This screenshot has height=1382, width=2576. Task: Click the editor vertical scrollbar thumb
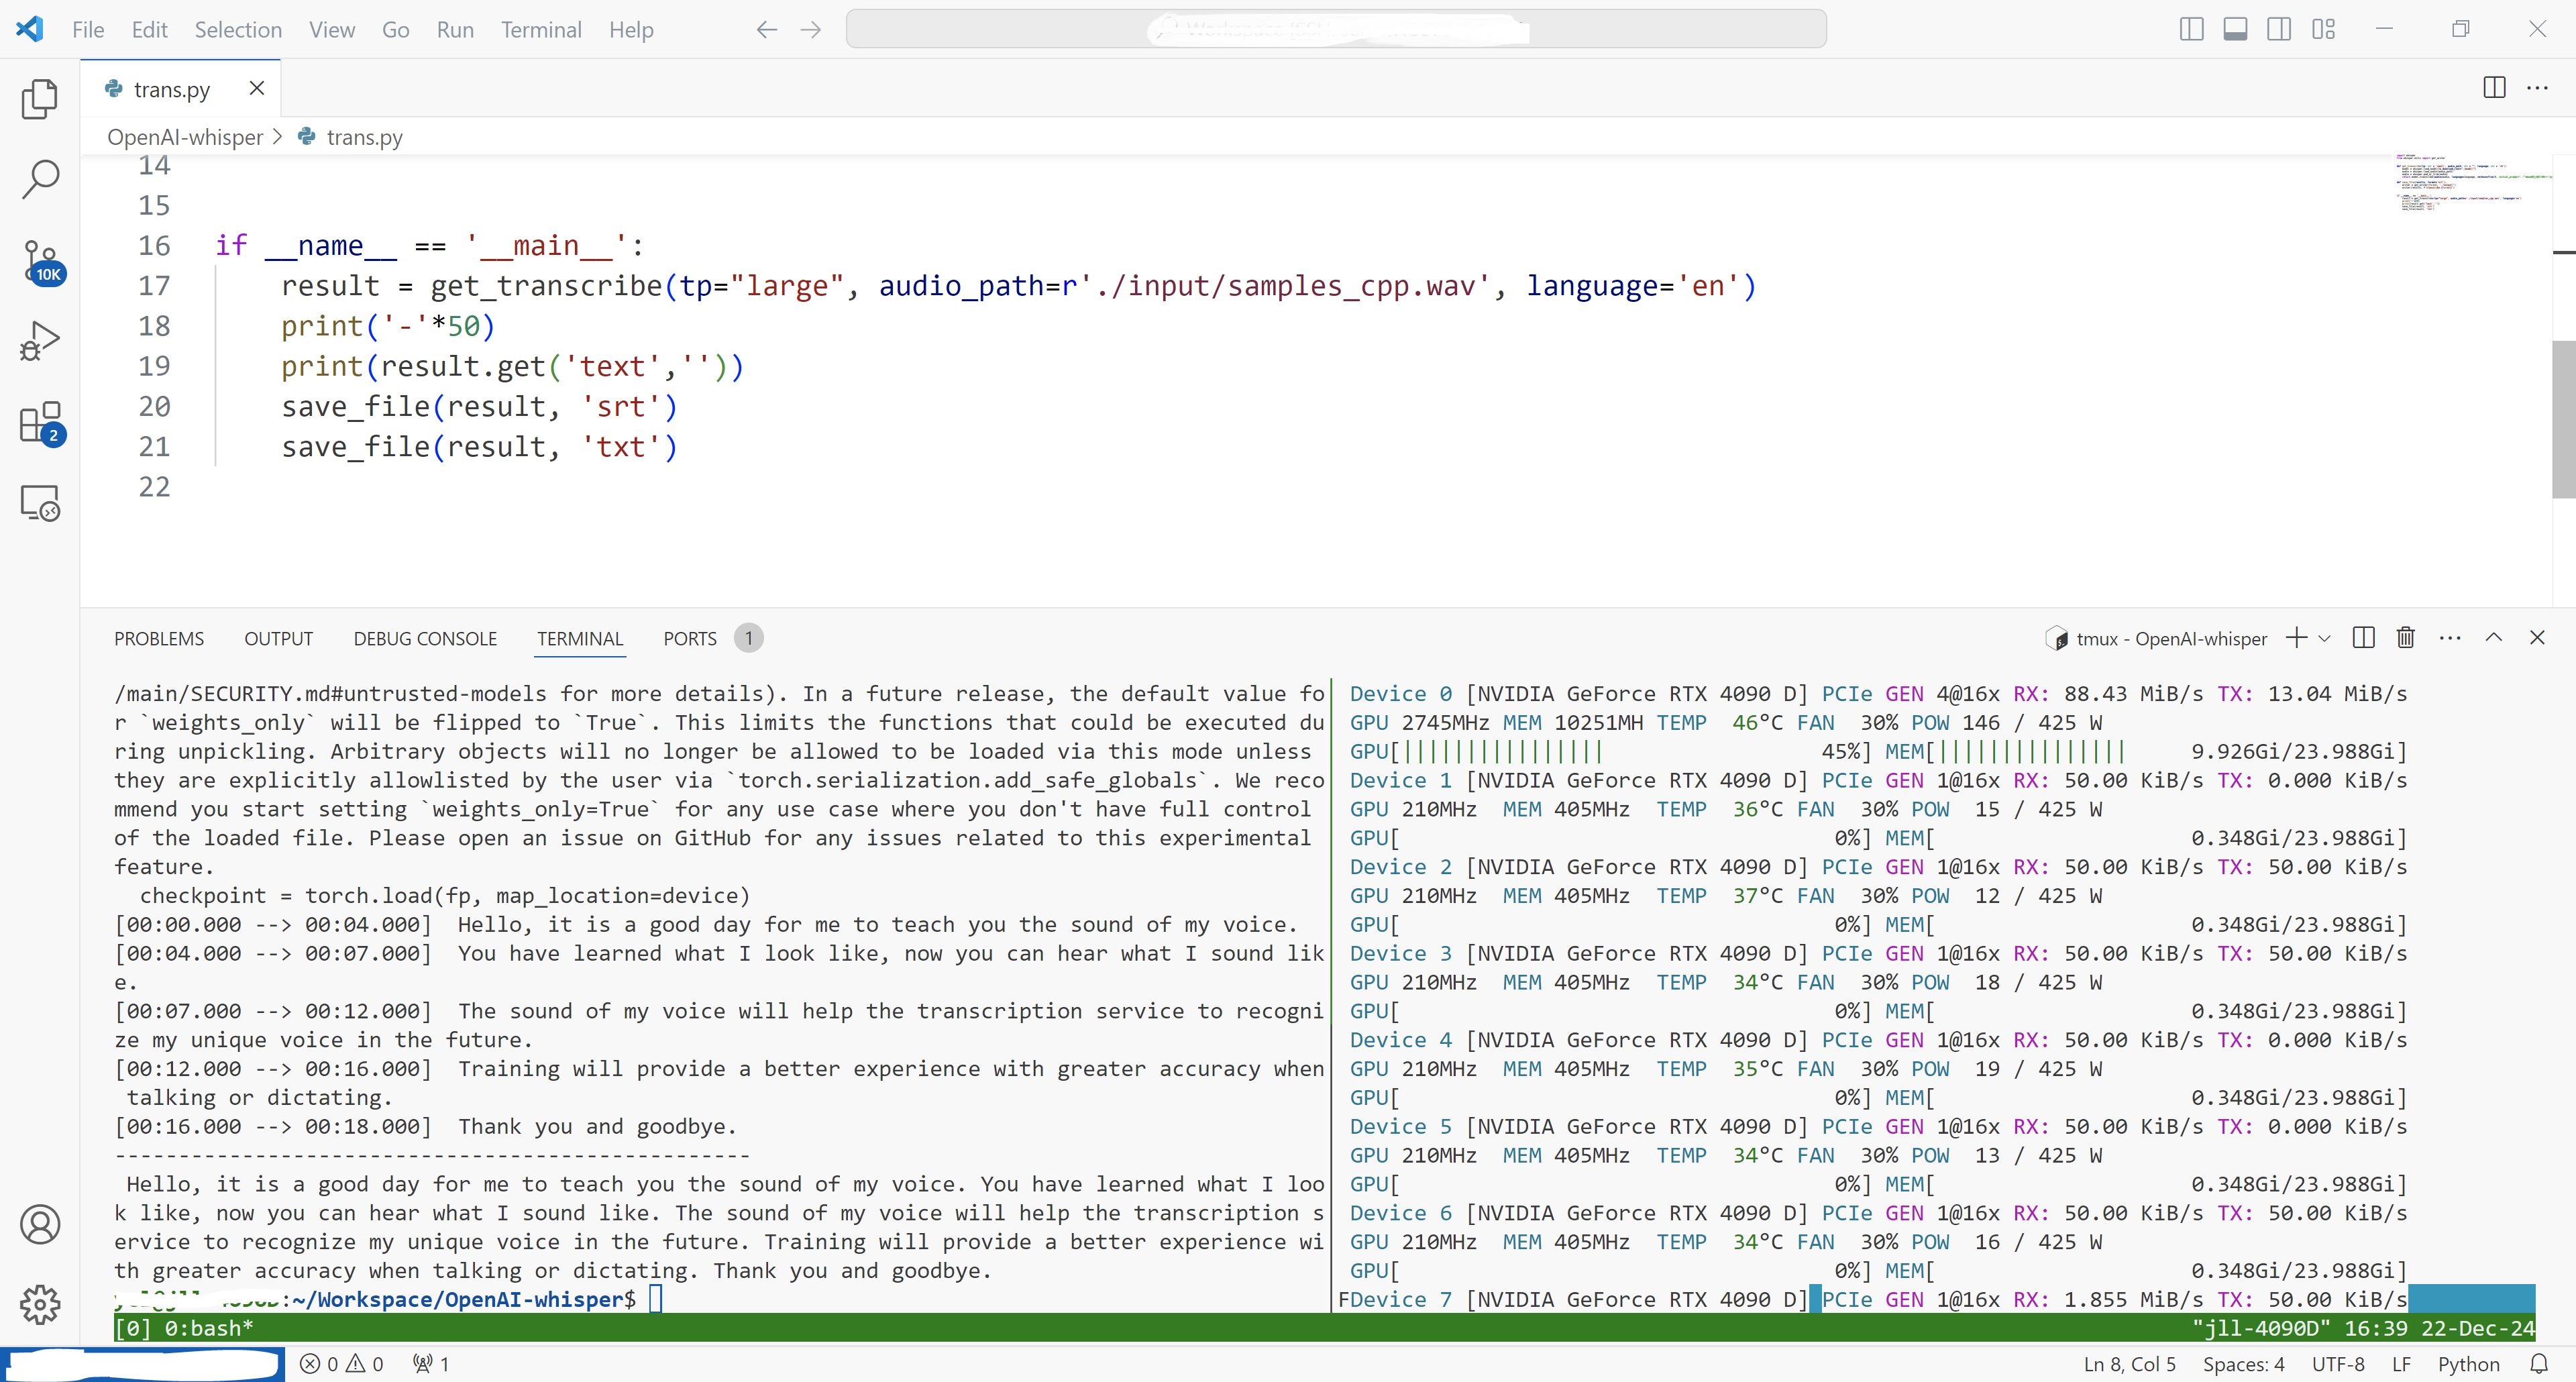2563,418
